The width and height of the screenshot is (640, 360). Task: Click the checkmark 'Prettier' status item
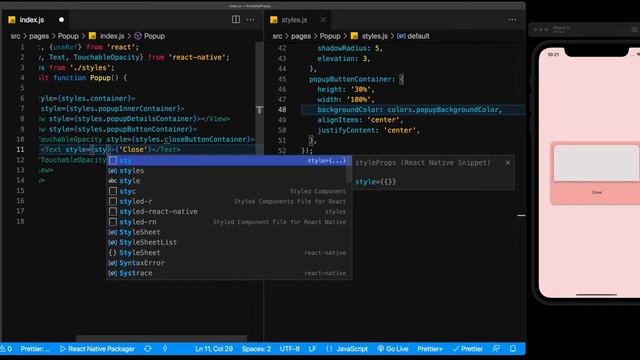[468, 349]
